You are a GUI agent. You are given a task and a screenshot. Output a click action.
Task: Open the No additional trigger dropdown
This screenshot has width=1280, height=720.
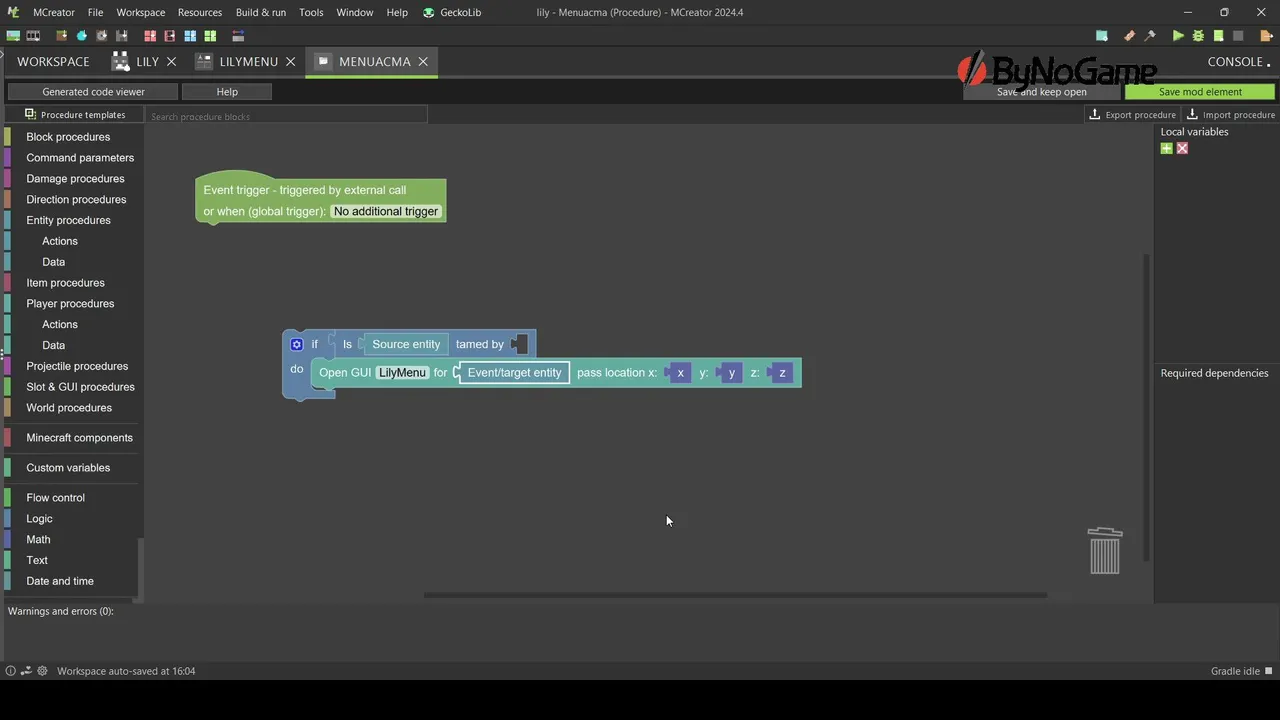pos(386,211)
